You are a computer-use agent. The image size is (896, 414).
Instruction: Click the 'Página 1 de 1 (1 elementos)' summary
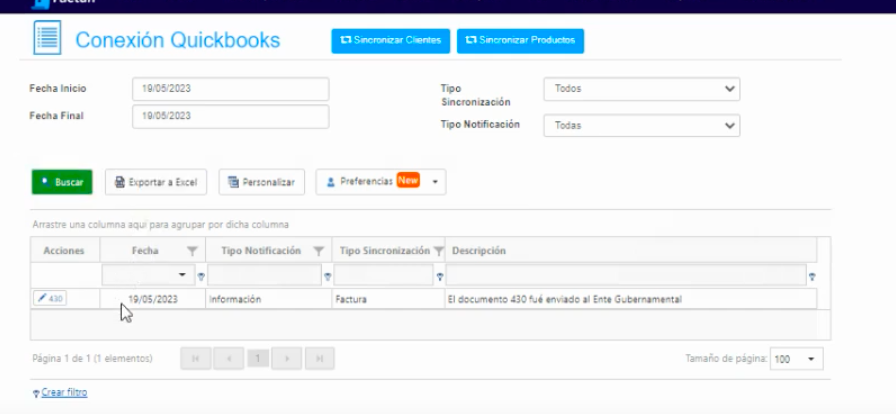[93, 359]
